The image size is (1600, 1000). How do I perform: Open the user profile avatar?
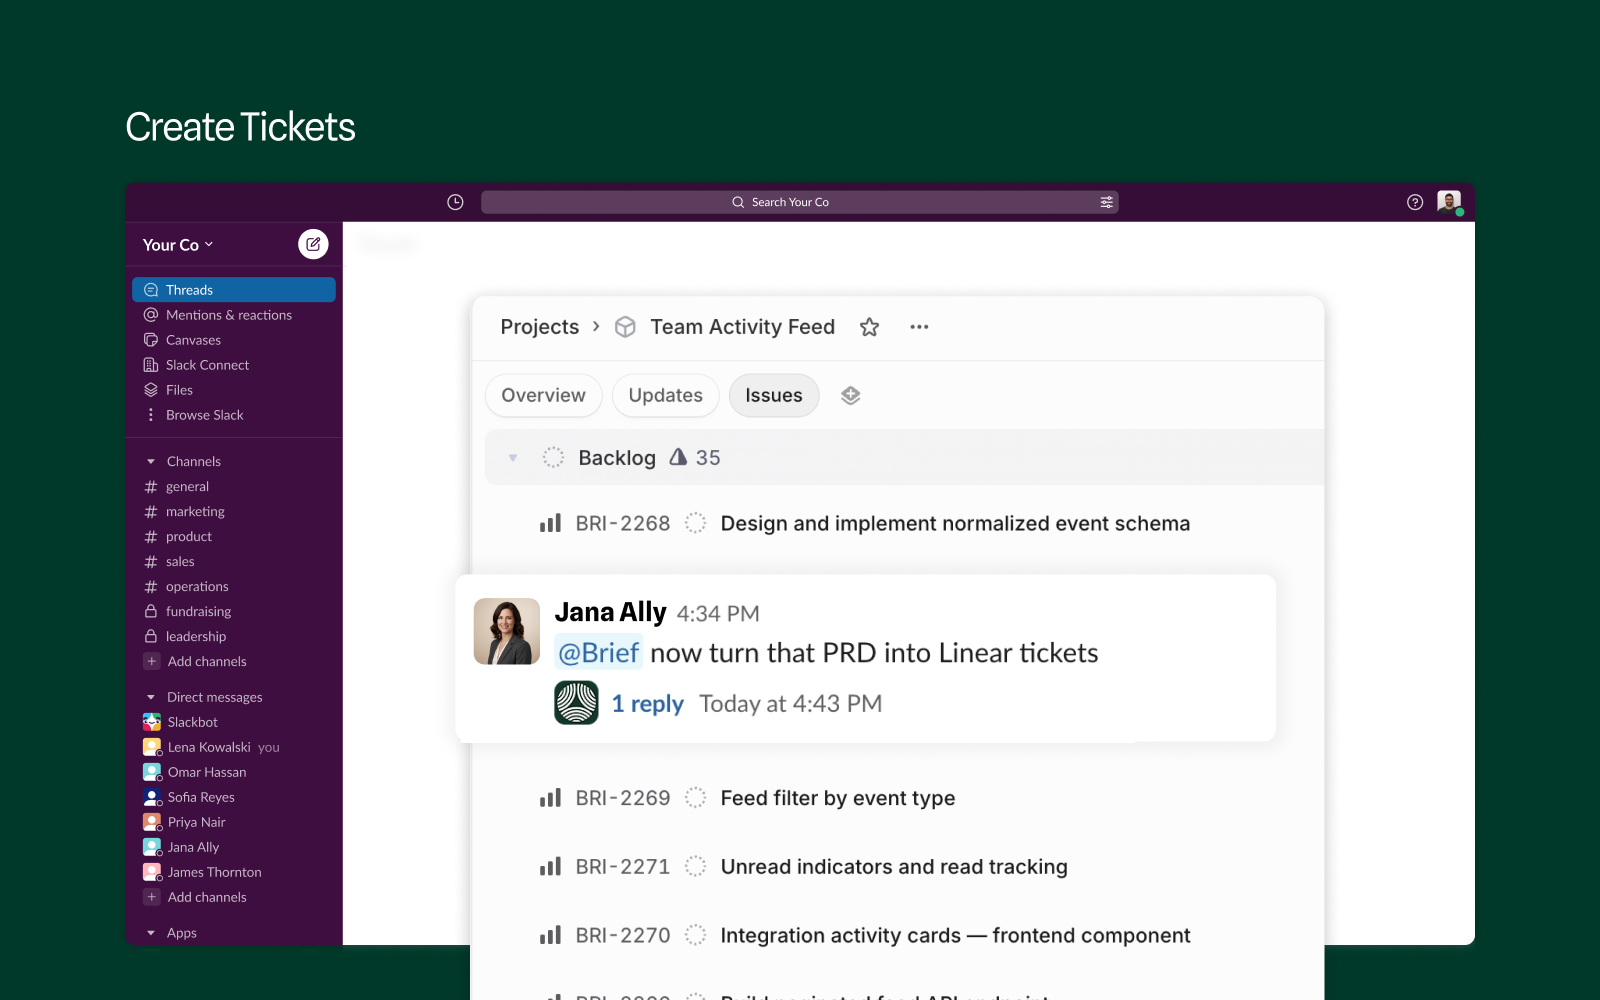tap(1449, 202)
